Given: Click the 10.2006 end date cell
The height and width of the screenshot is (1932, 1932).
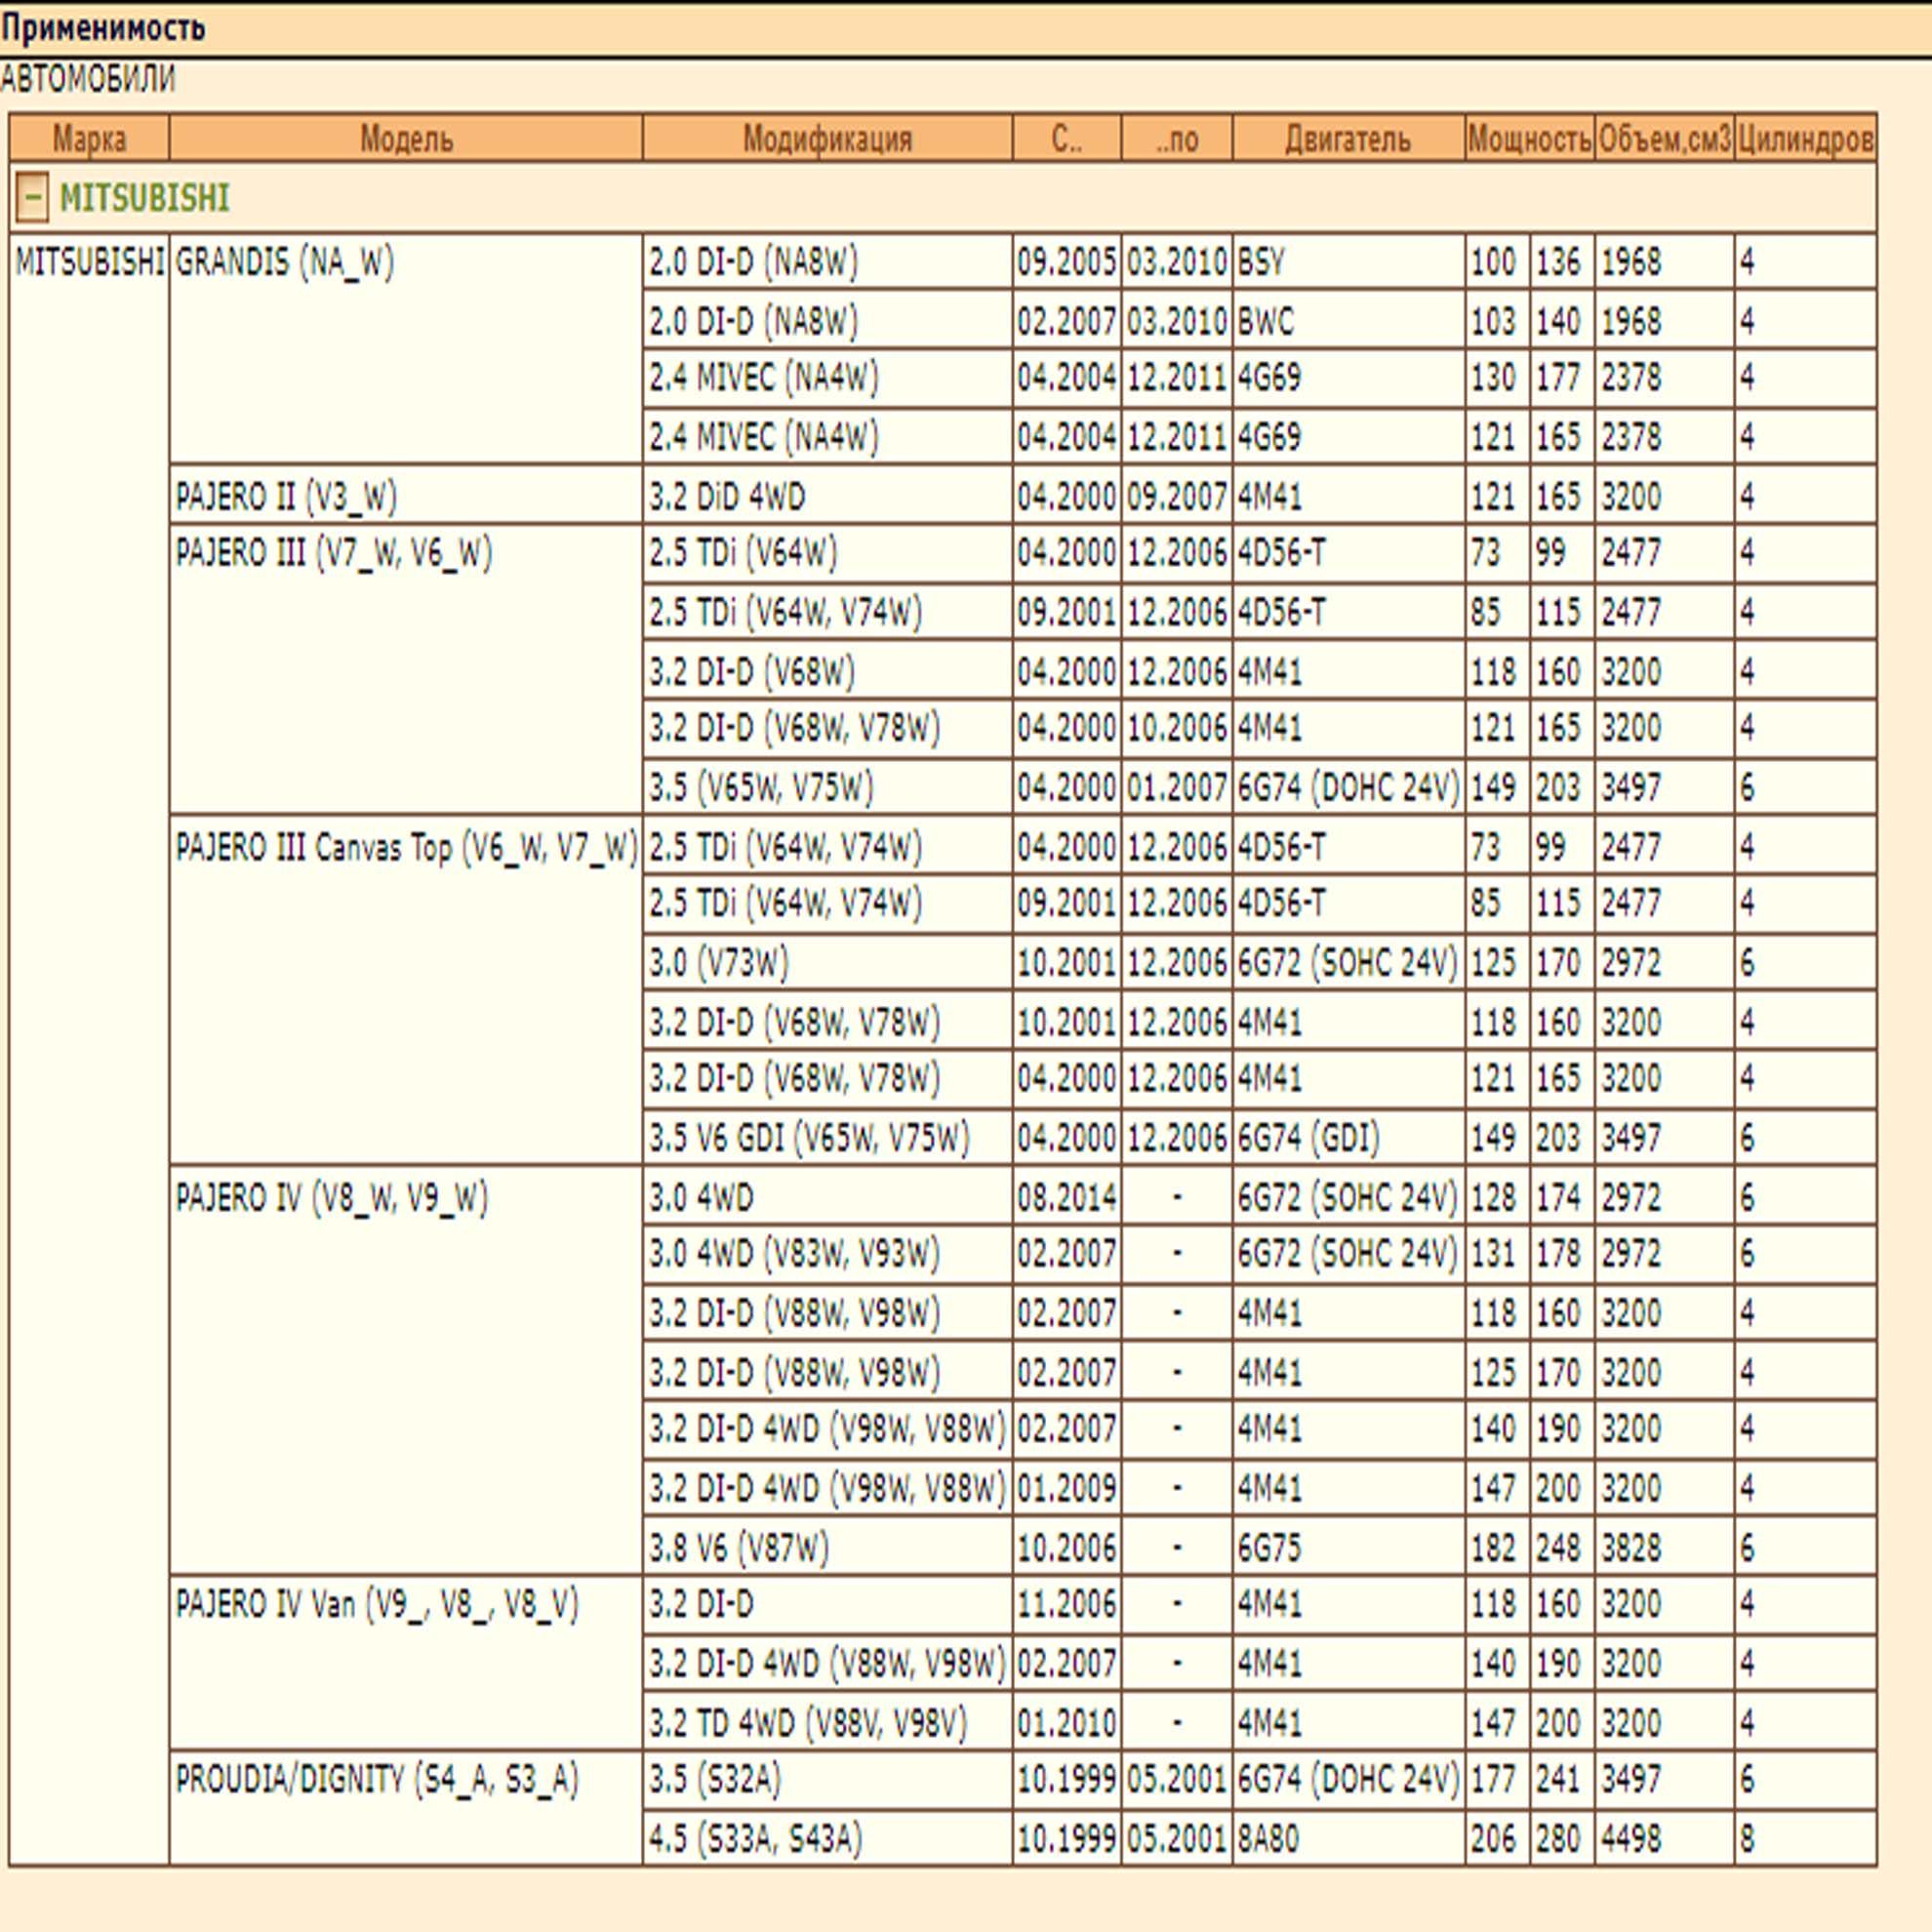Looking at the screenshot, I should click(x=1177, y=728).
